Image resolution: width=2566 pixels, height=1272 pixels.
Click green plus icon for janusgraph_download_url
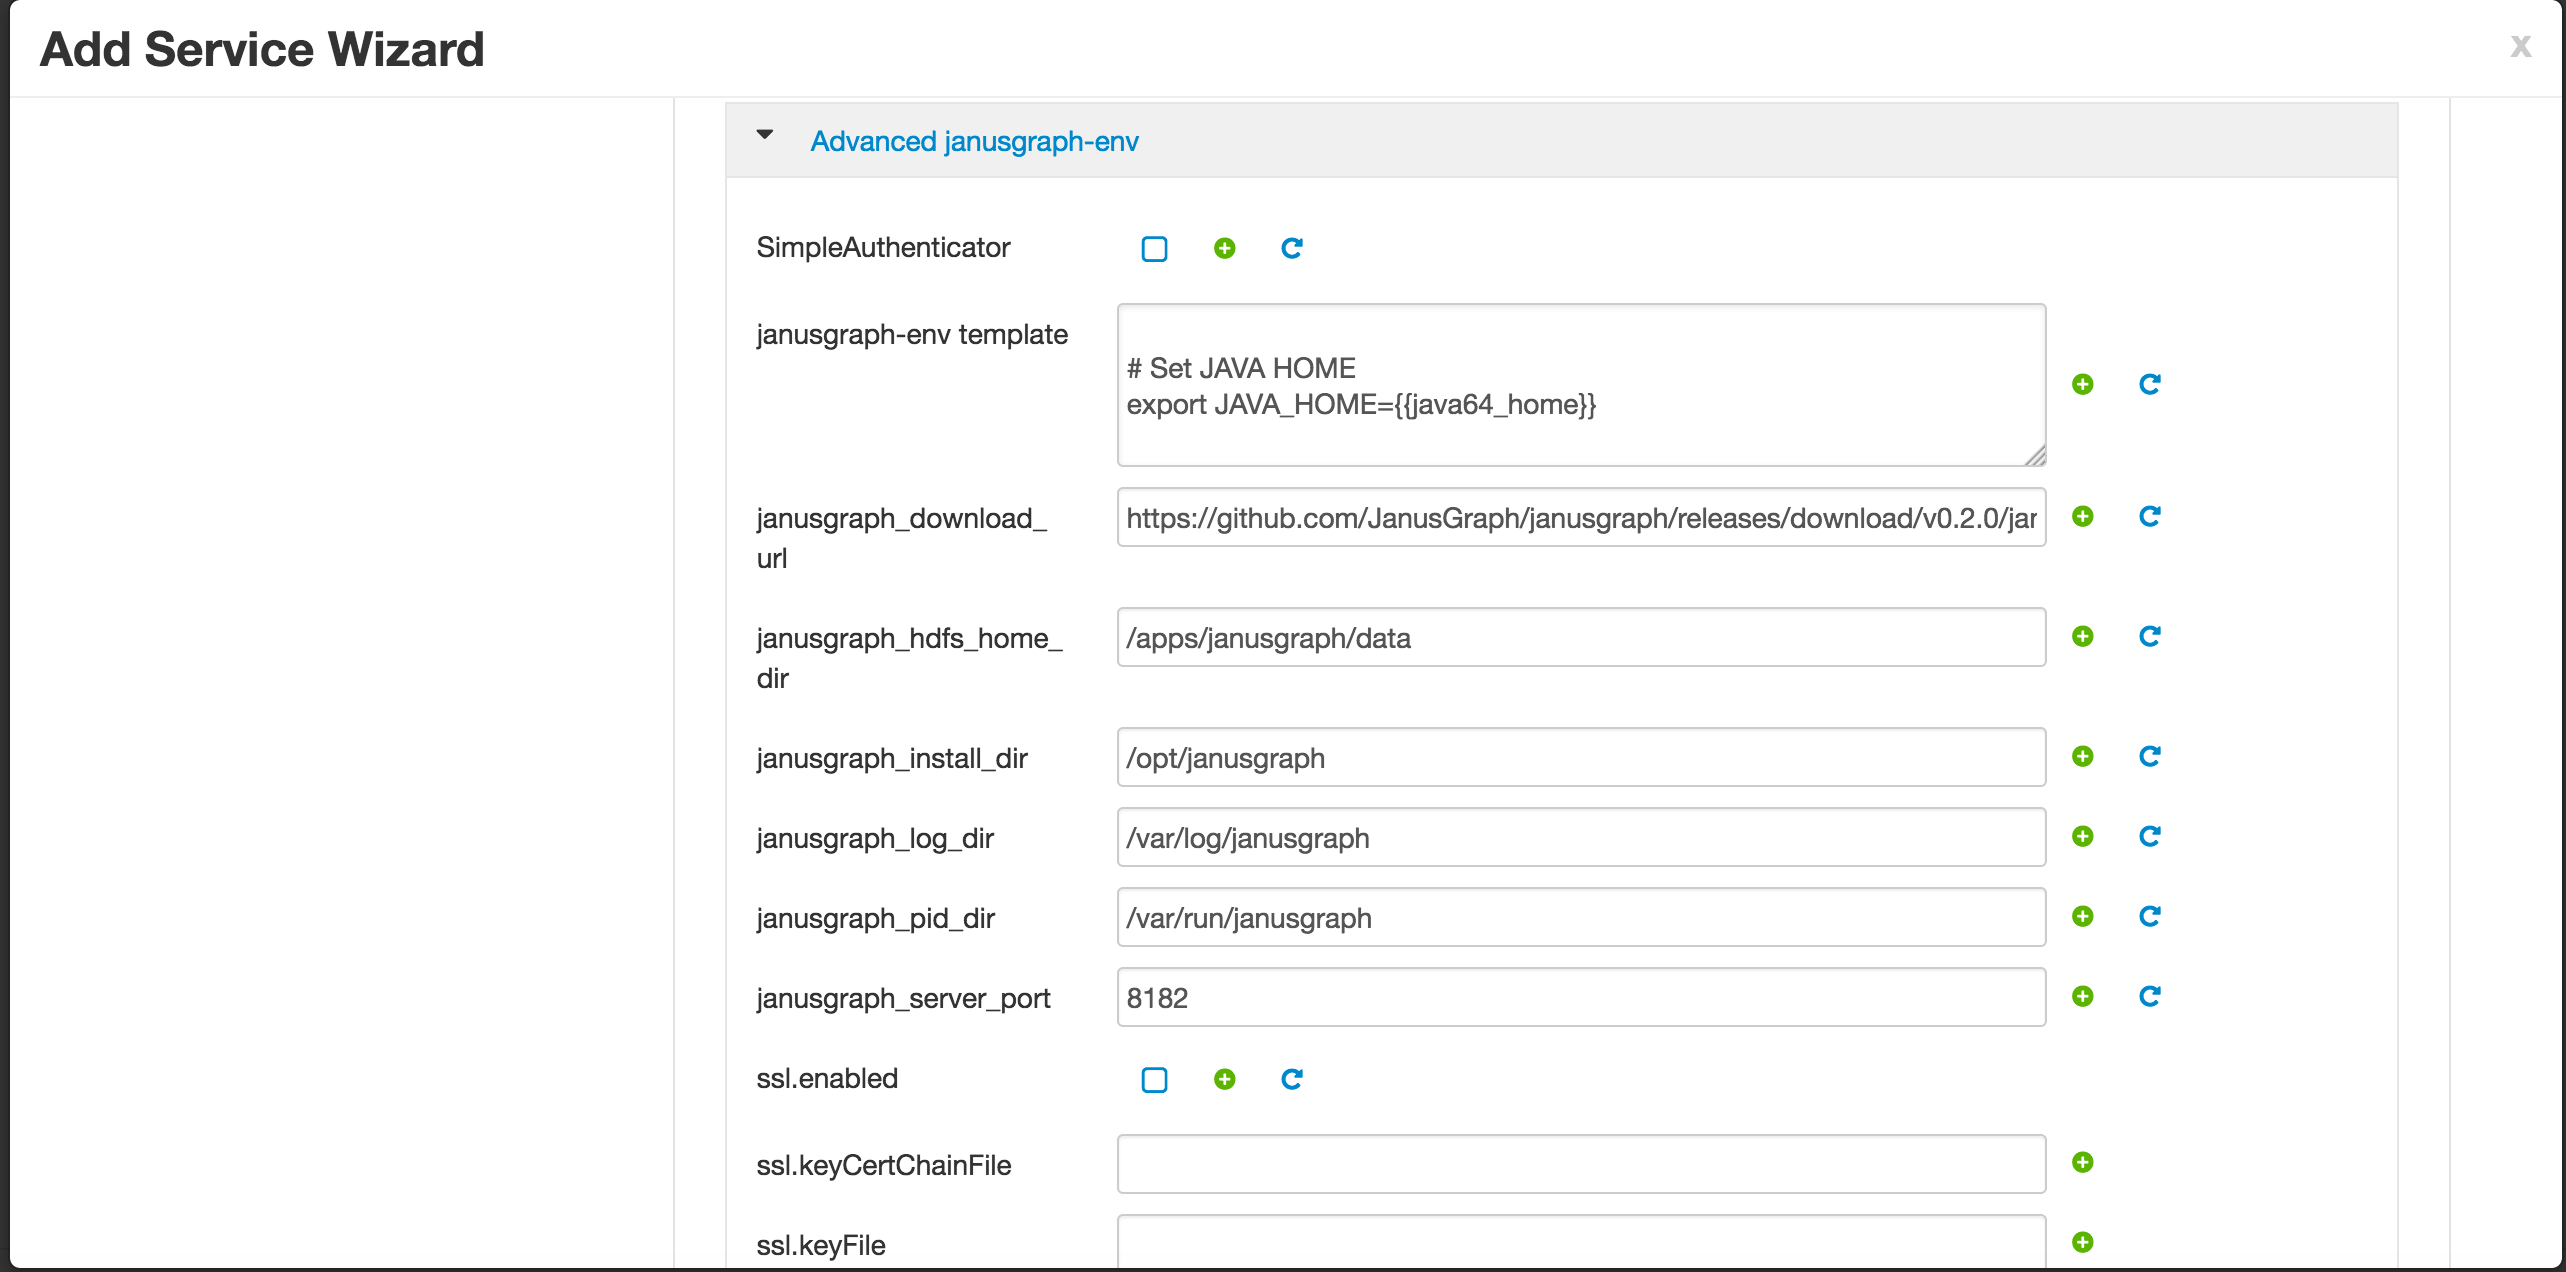(2083, 516)
